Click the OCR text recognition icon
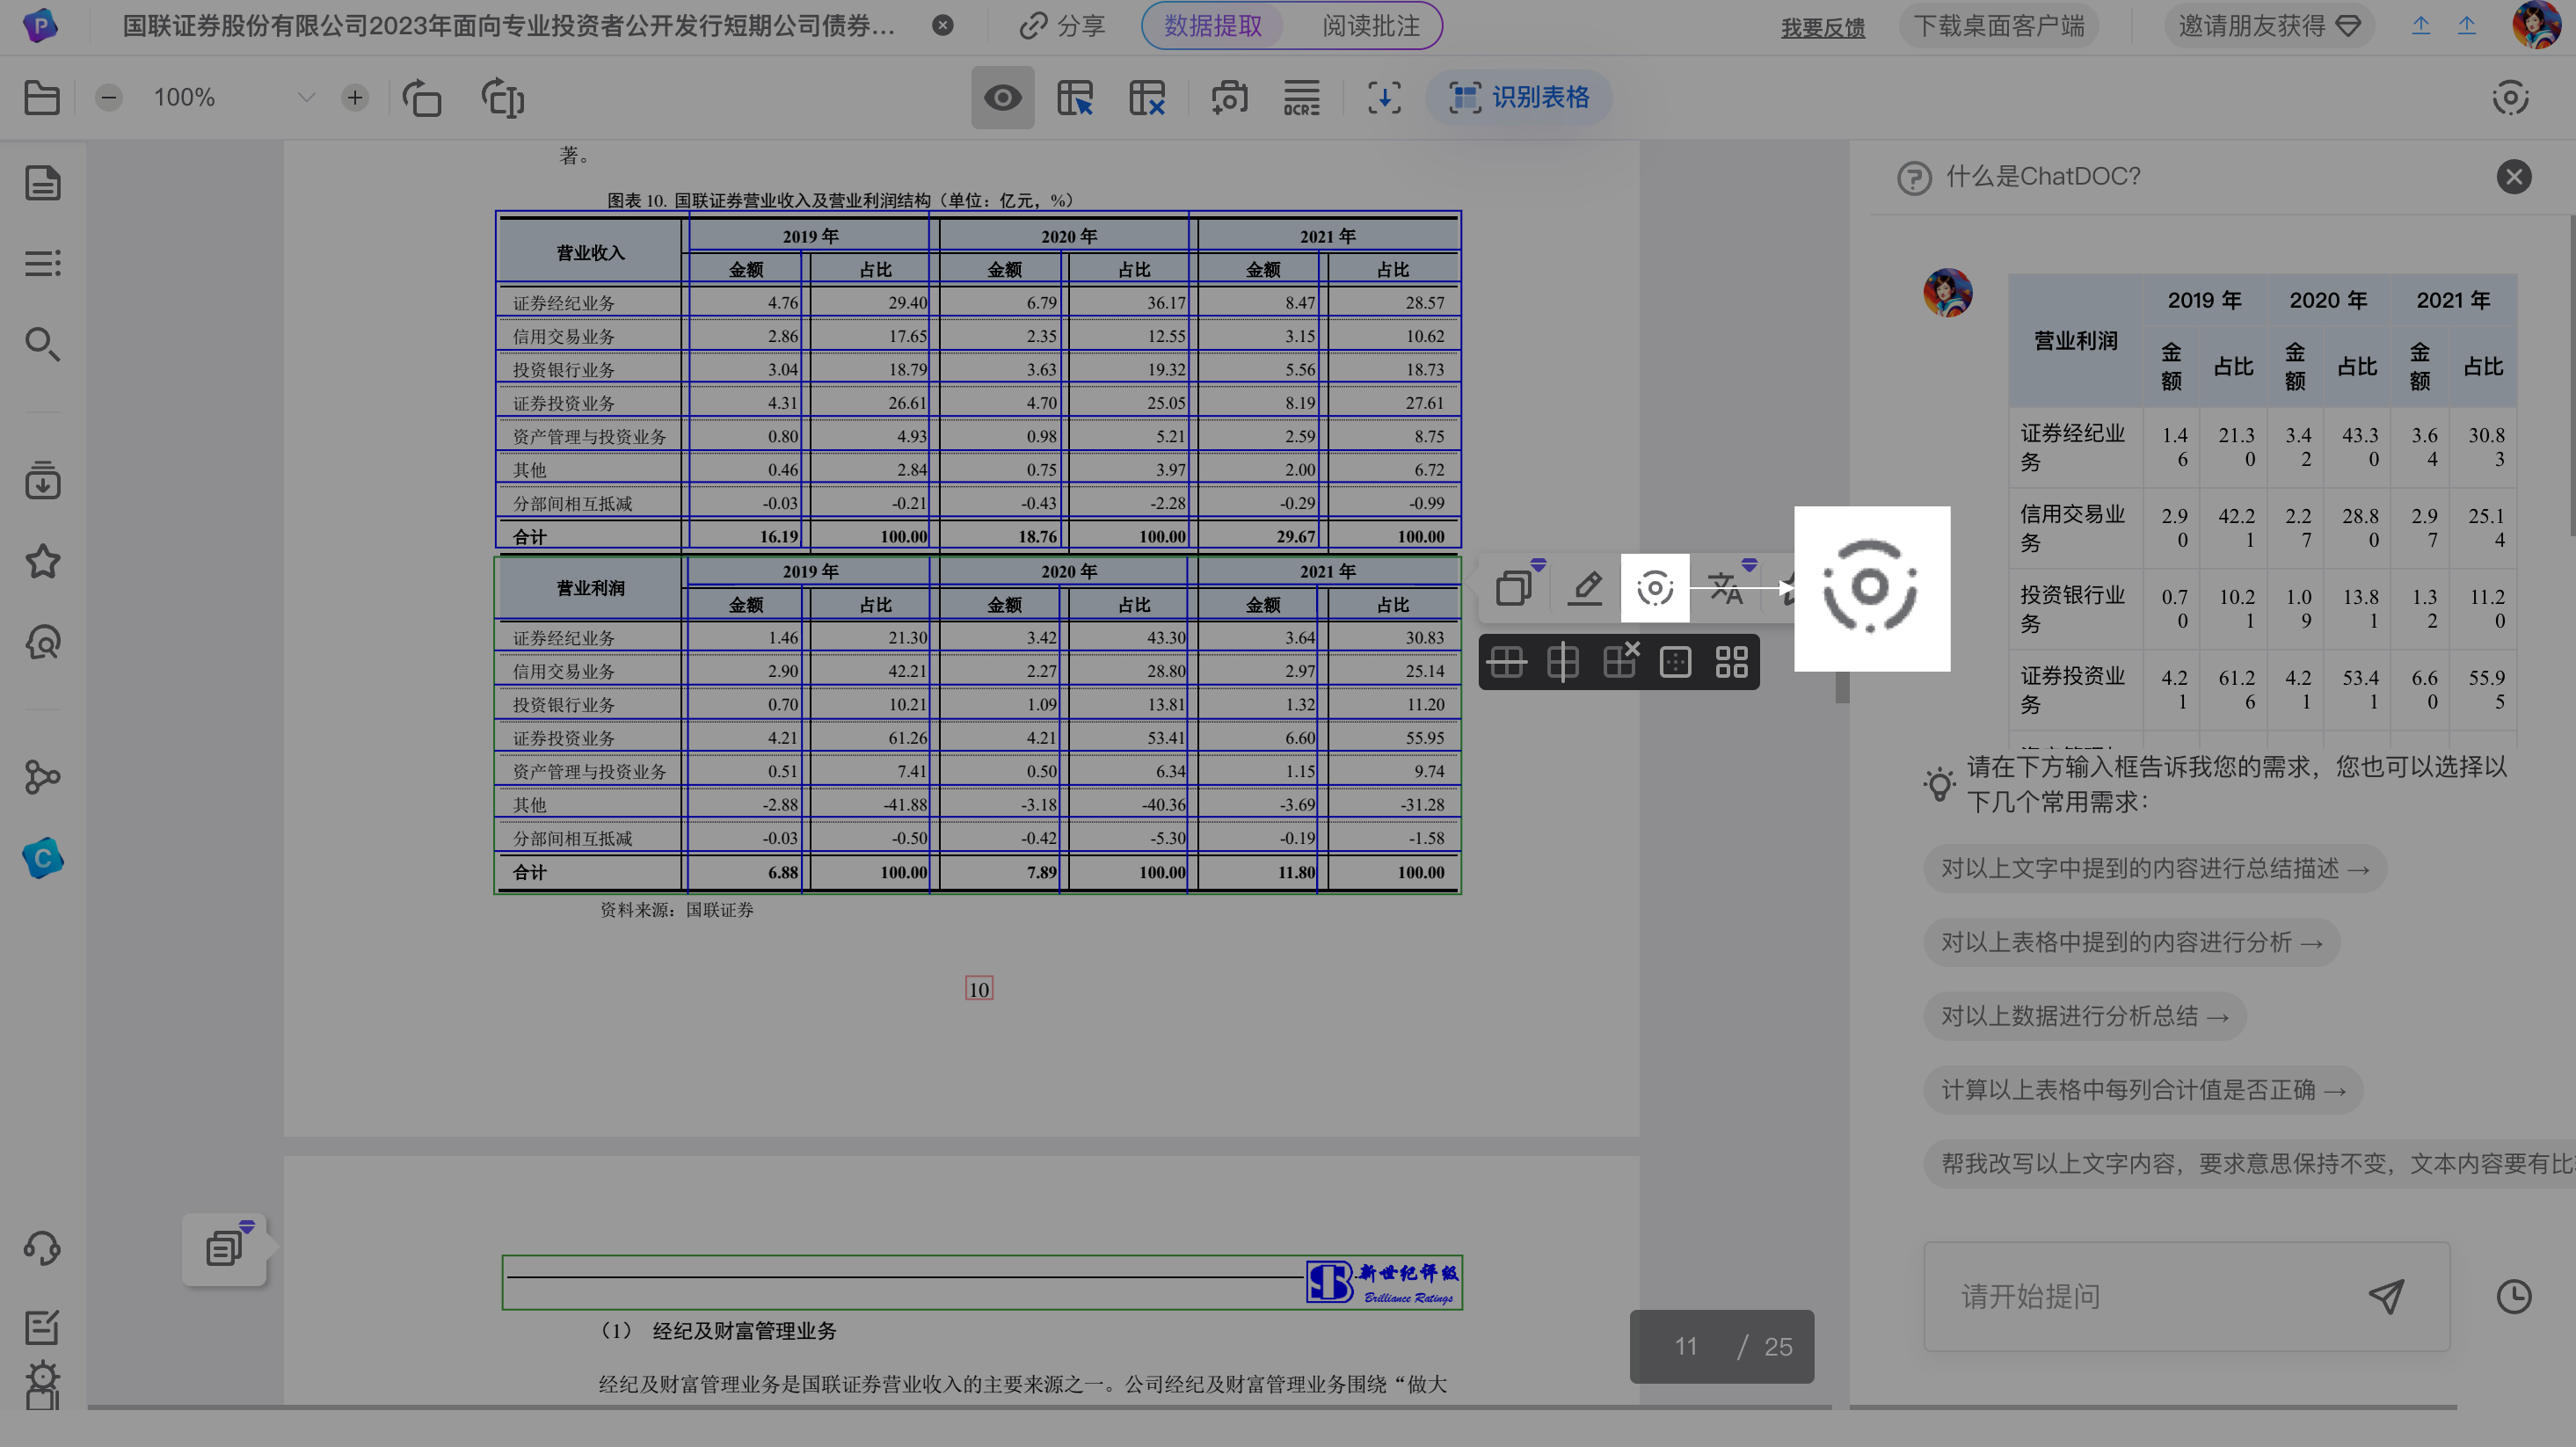2576x1447 pixels. click(x=1301, y=98)
